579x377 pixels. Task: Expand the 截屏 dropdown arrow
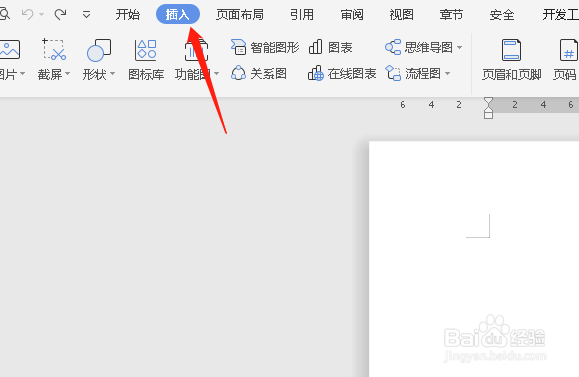pyautogui.click(x=68, y=74)
